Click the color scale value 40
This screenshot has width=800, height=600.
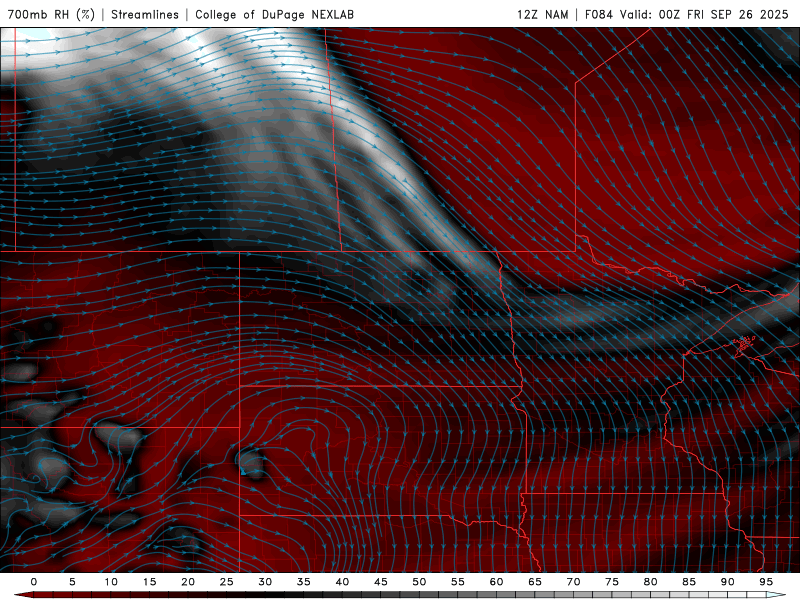point(342,582)
